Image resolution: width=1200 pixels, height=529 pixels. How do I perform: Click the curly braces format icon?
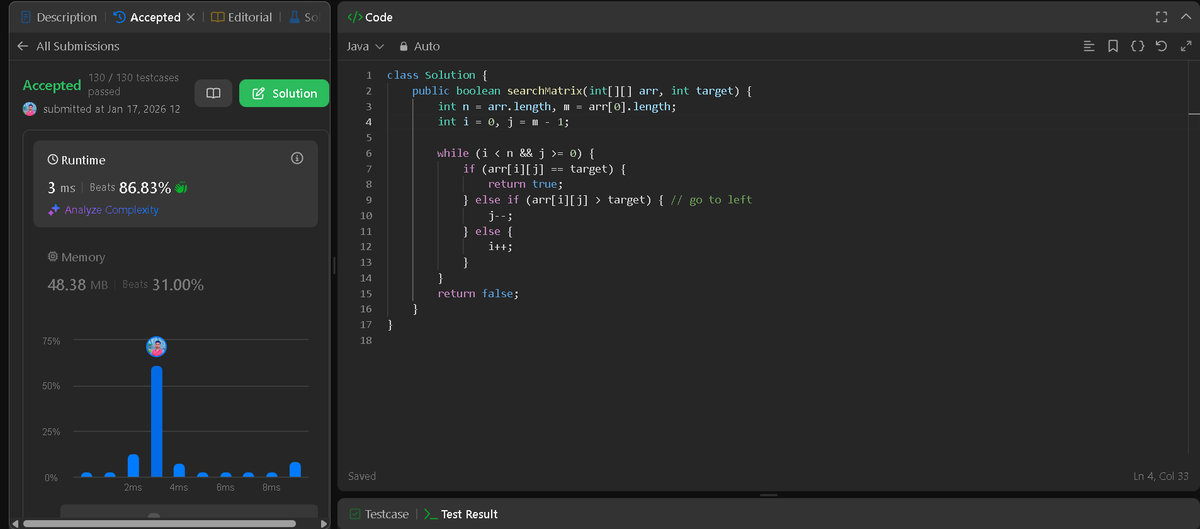coord(1137,46)
